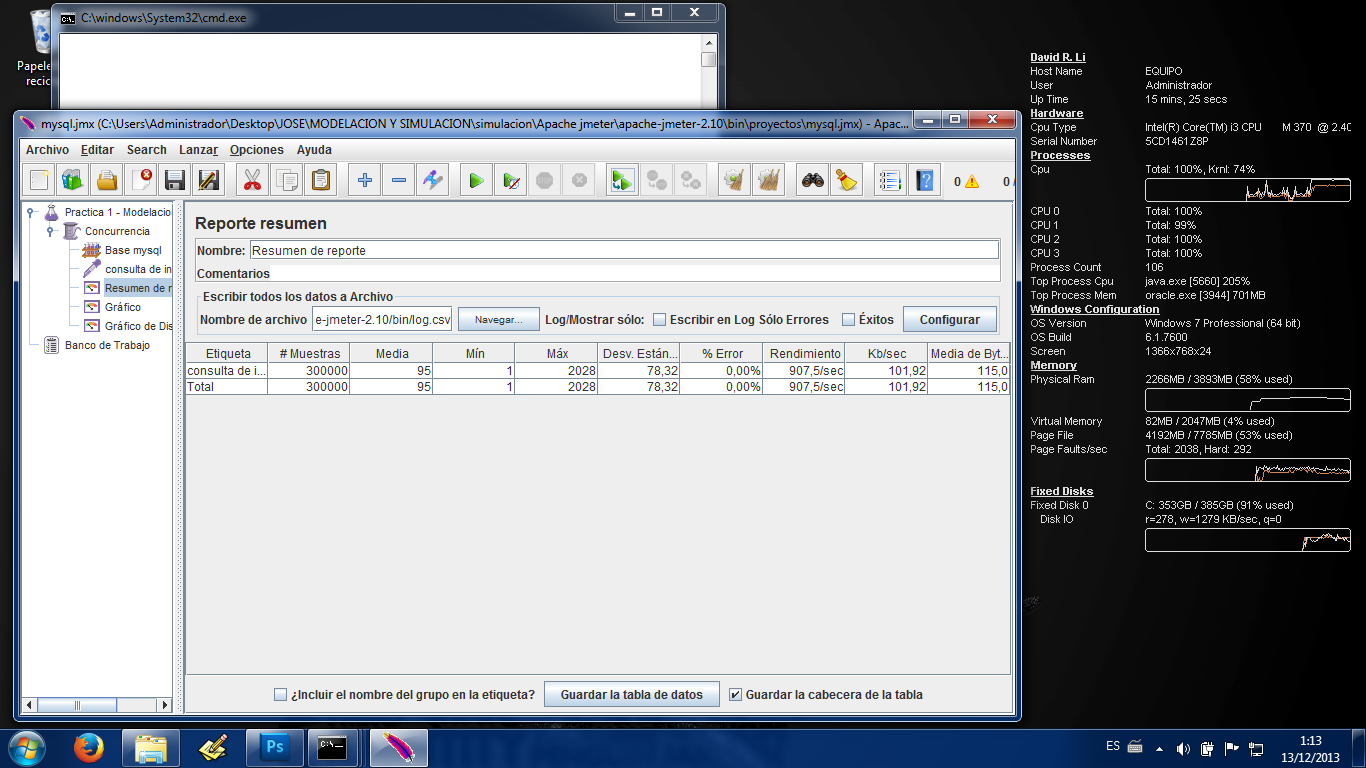Collapse the Concurrencia thread group node
Viewport: 1366px width, 768px height.
coord(50,231)
